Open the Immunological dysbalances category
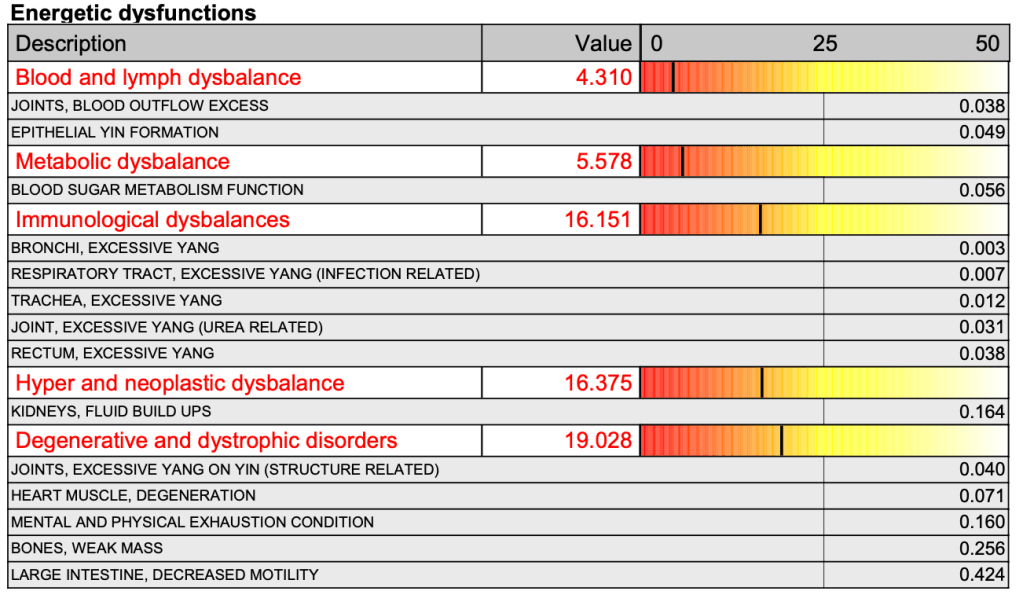This screenshot has width=1023, height=602. tap(153, 219)
